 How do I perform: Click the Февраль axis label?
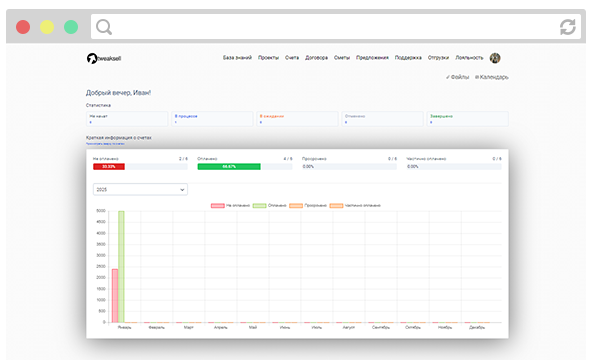(156, 327)
